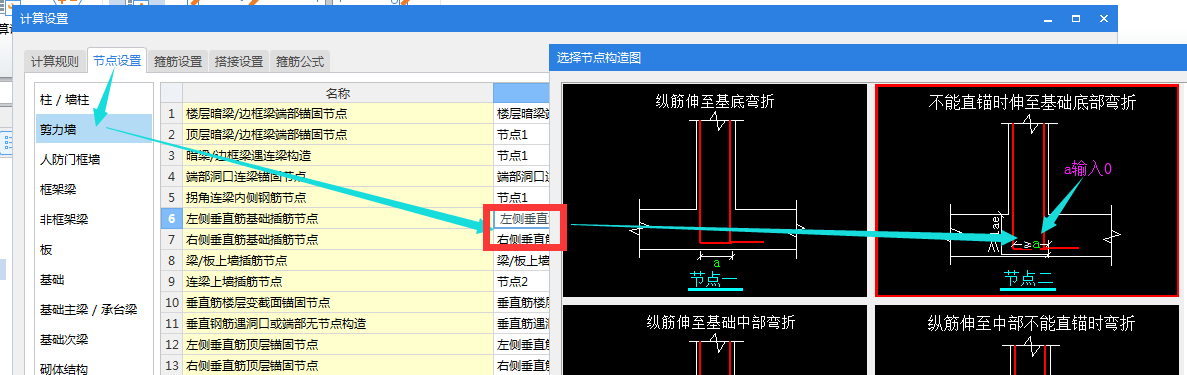Select row 右侧垂直筋基础插筋节点
The width and height of the screenshot is (1187, 375).
[338, 239]
